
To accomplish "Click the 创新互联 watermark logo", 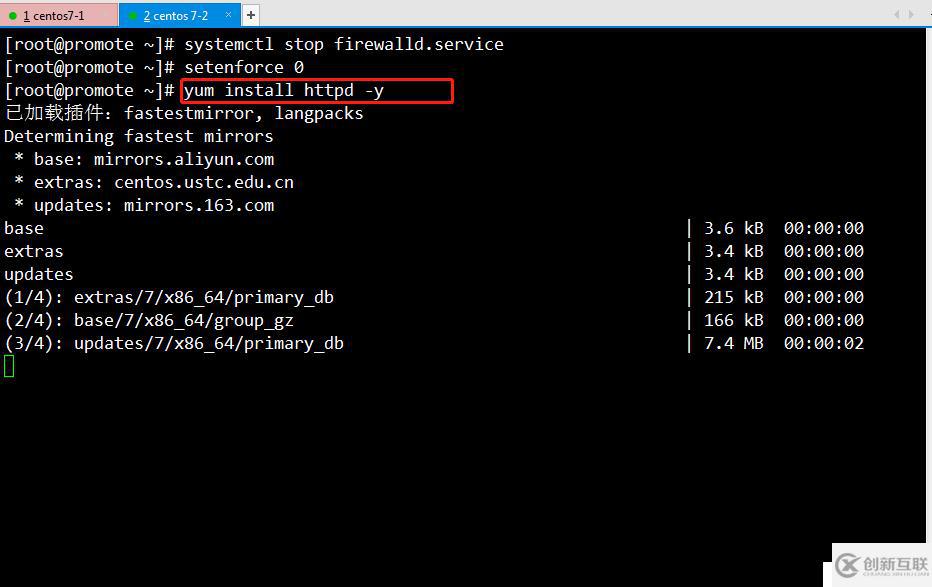I will [881, 565].
